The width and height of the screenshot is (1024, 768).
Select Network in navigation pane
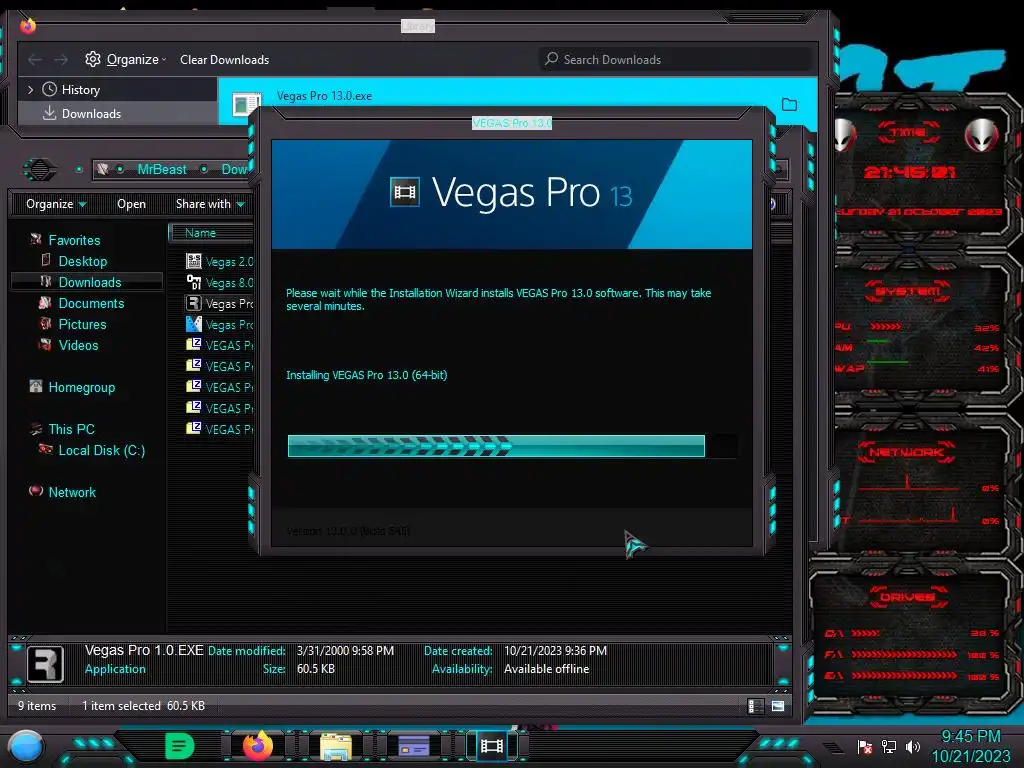(x=72, y=492)
